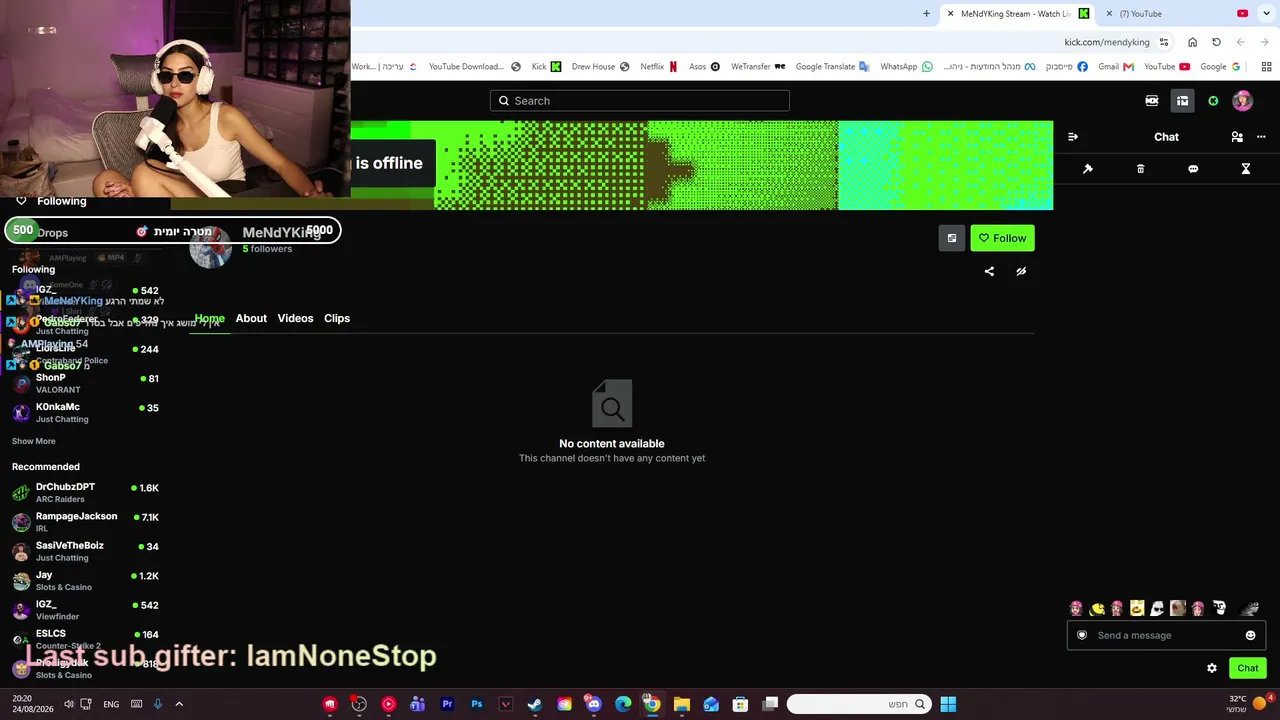
Task: Open the Drew House bookmark
Action: [600, 67]
